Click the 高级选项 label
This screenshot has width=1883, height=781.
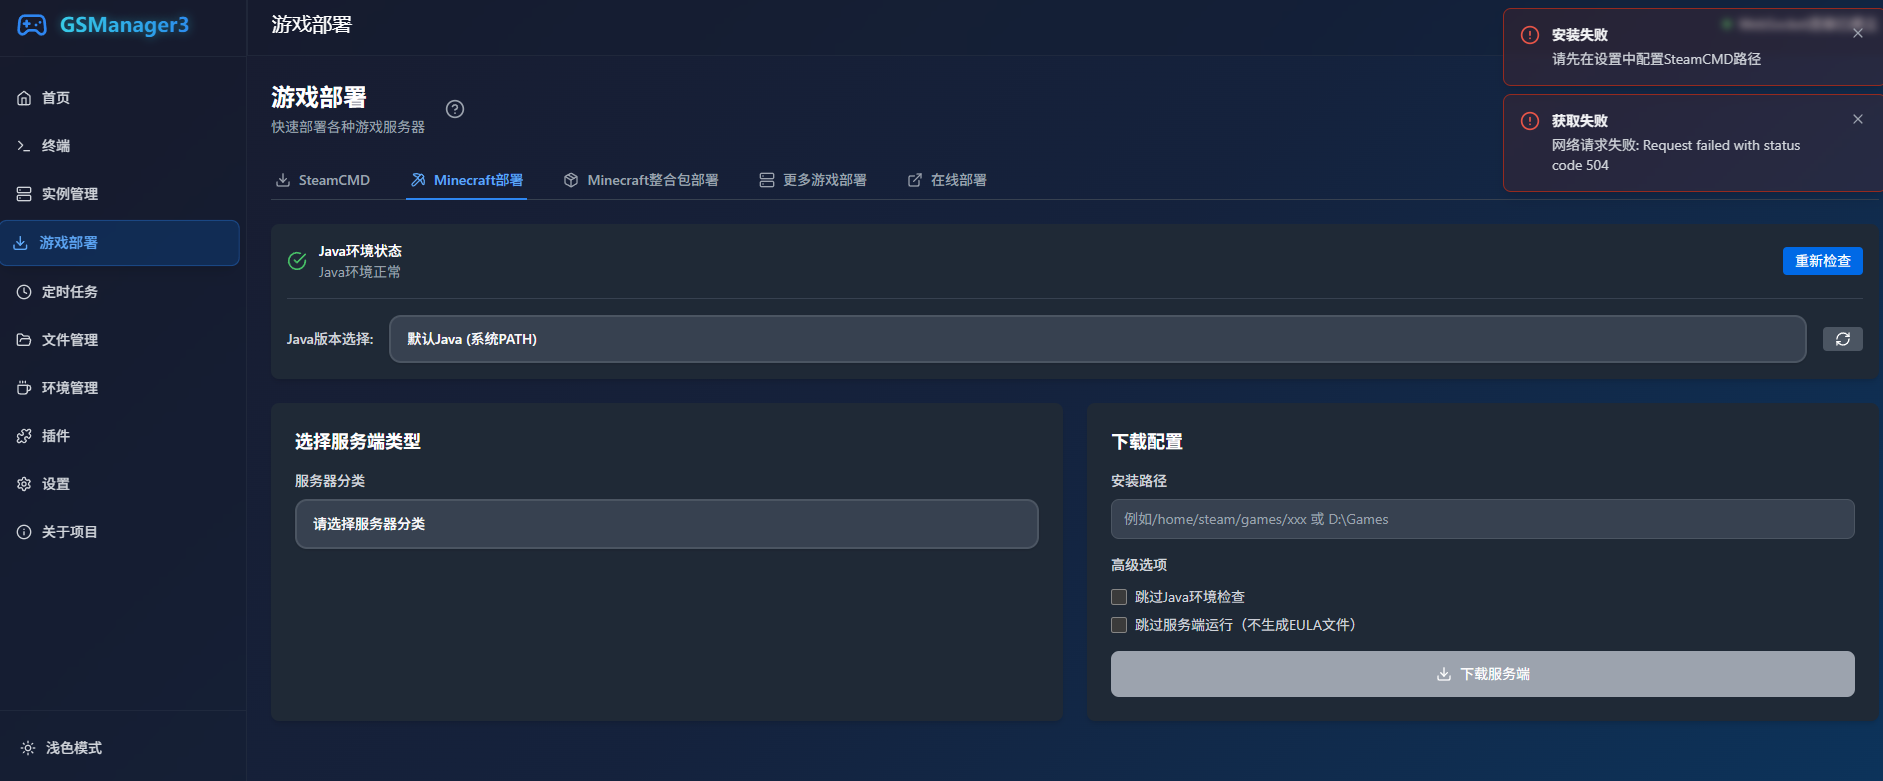coord(1139,565)
